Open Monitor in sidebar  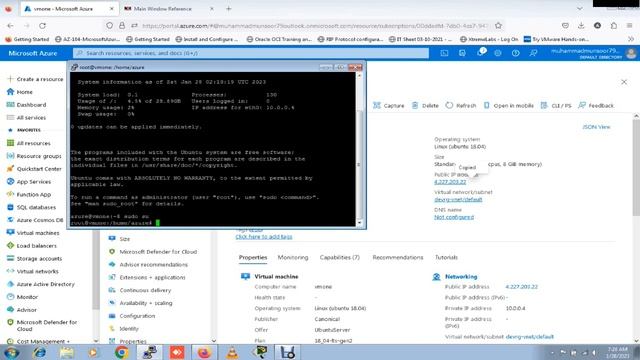tap(22, 297)
